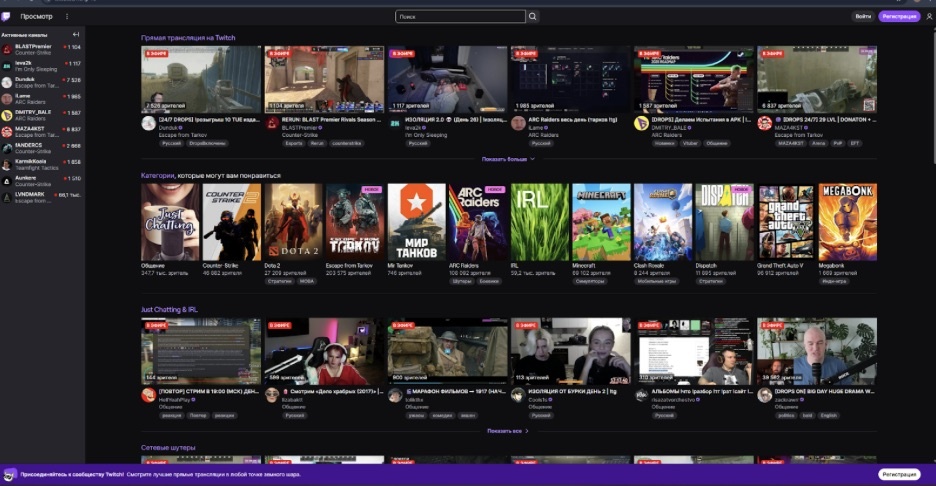Open KarmikKoala avatar in sidebar
Image resolution: width=936 pixels, height=486 pixels.
click(x=7, y=165)
